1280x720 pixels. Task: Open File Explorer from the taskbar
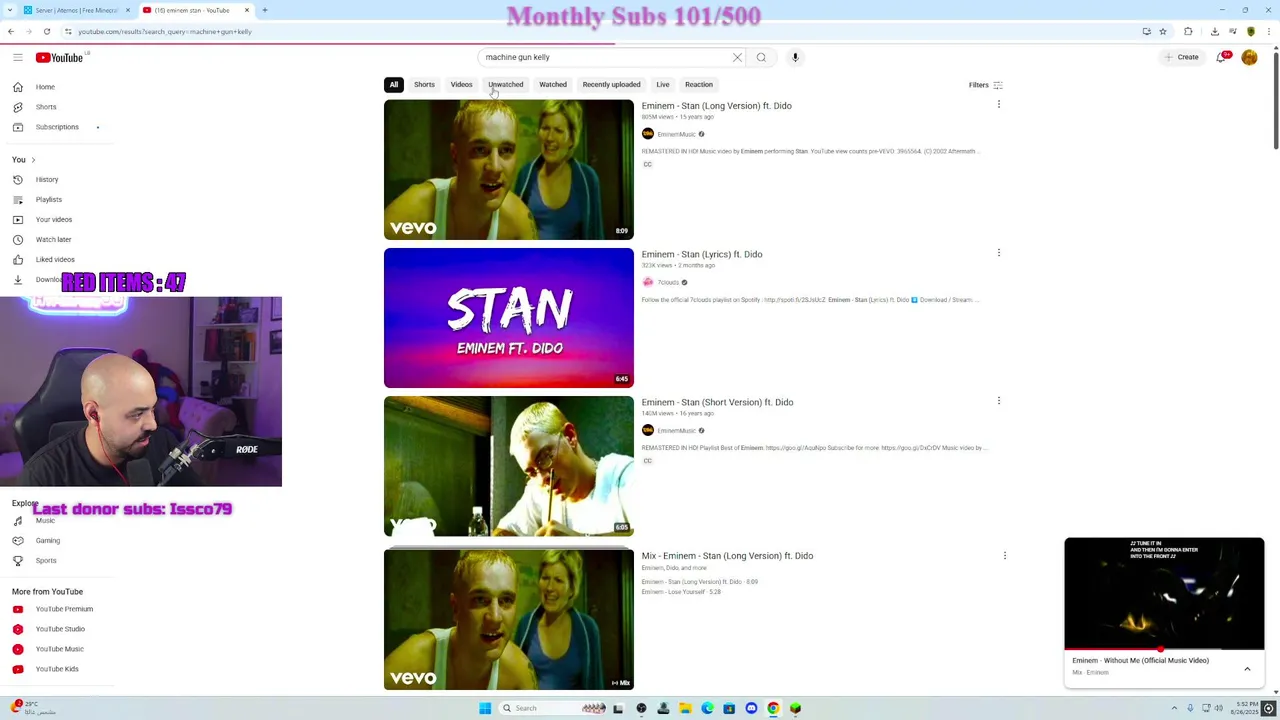click(685, 708)
